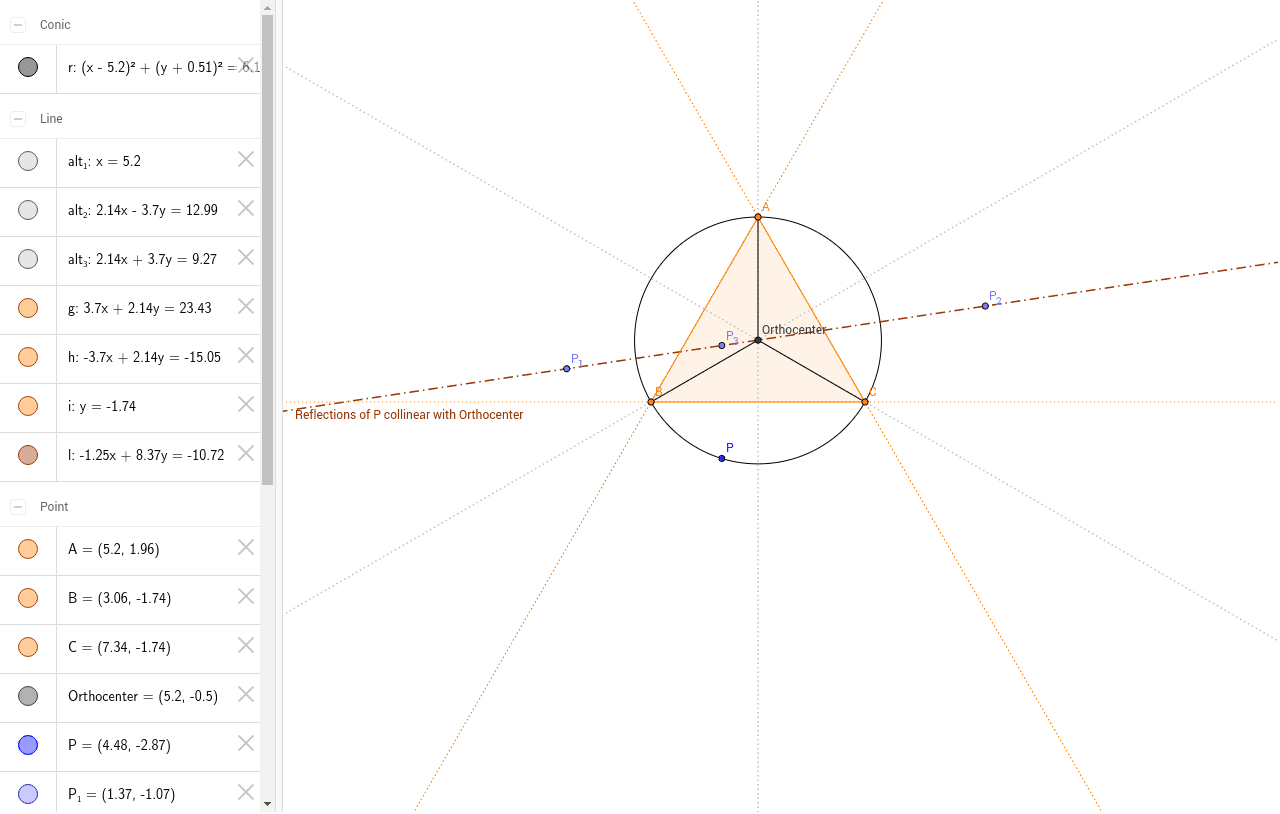Collapse the Point section
Viewport: 1280px width, 814px height.
coord(18,507)
